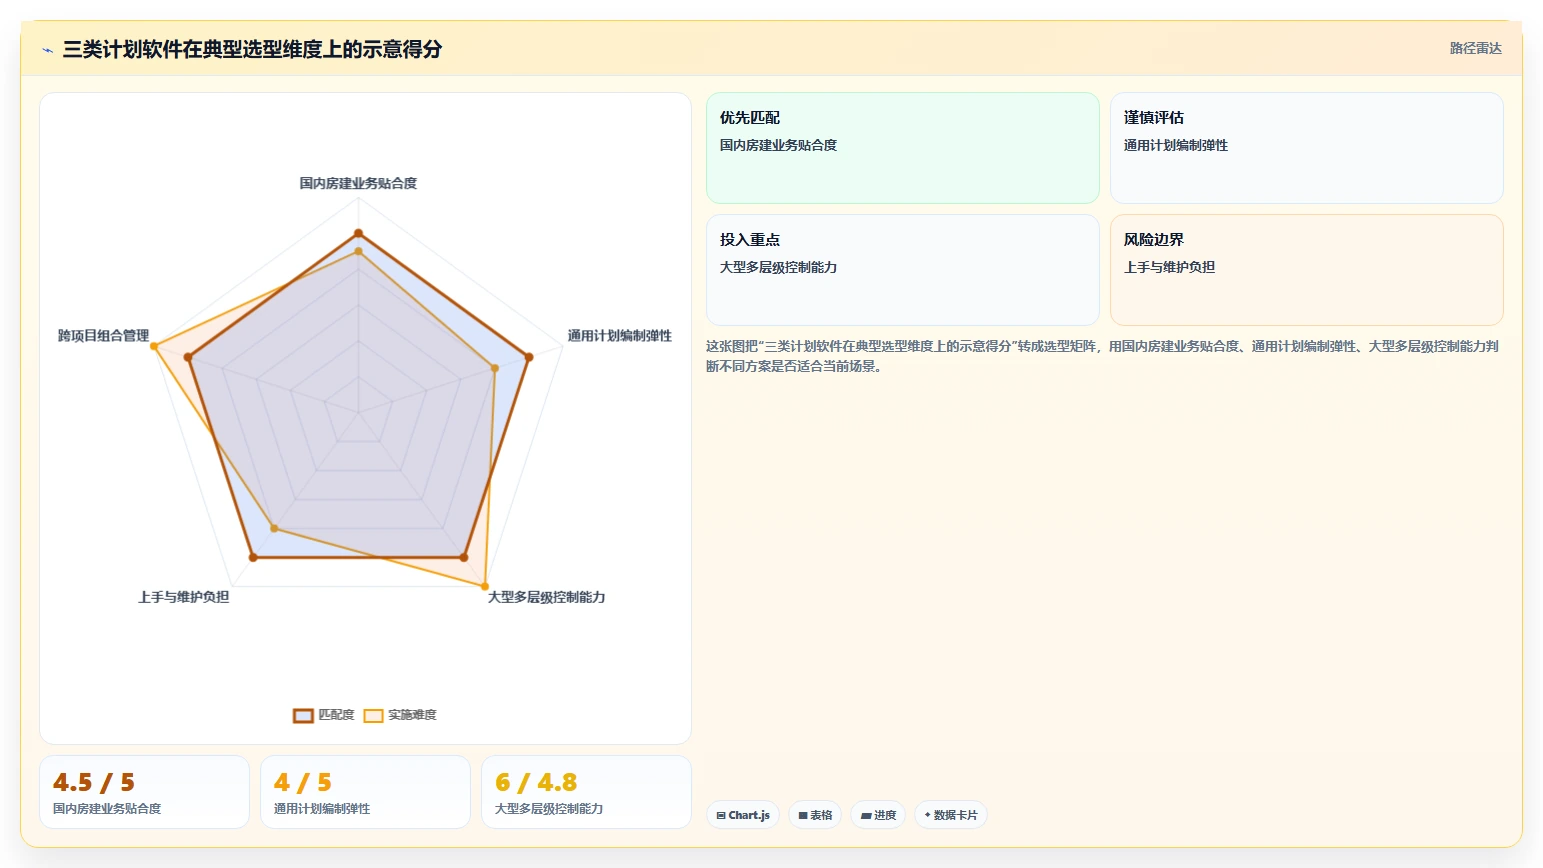Open the 优先匹配 card
The width and height of the screenshot is (1543, 868).
coord(903,148)
